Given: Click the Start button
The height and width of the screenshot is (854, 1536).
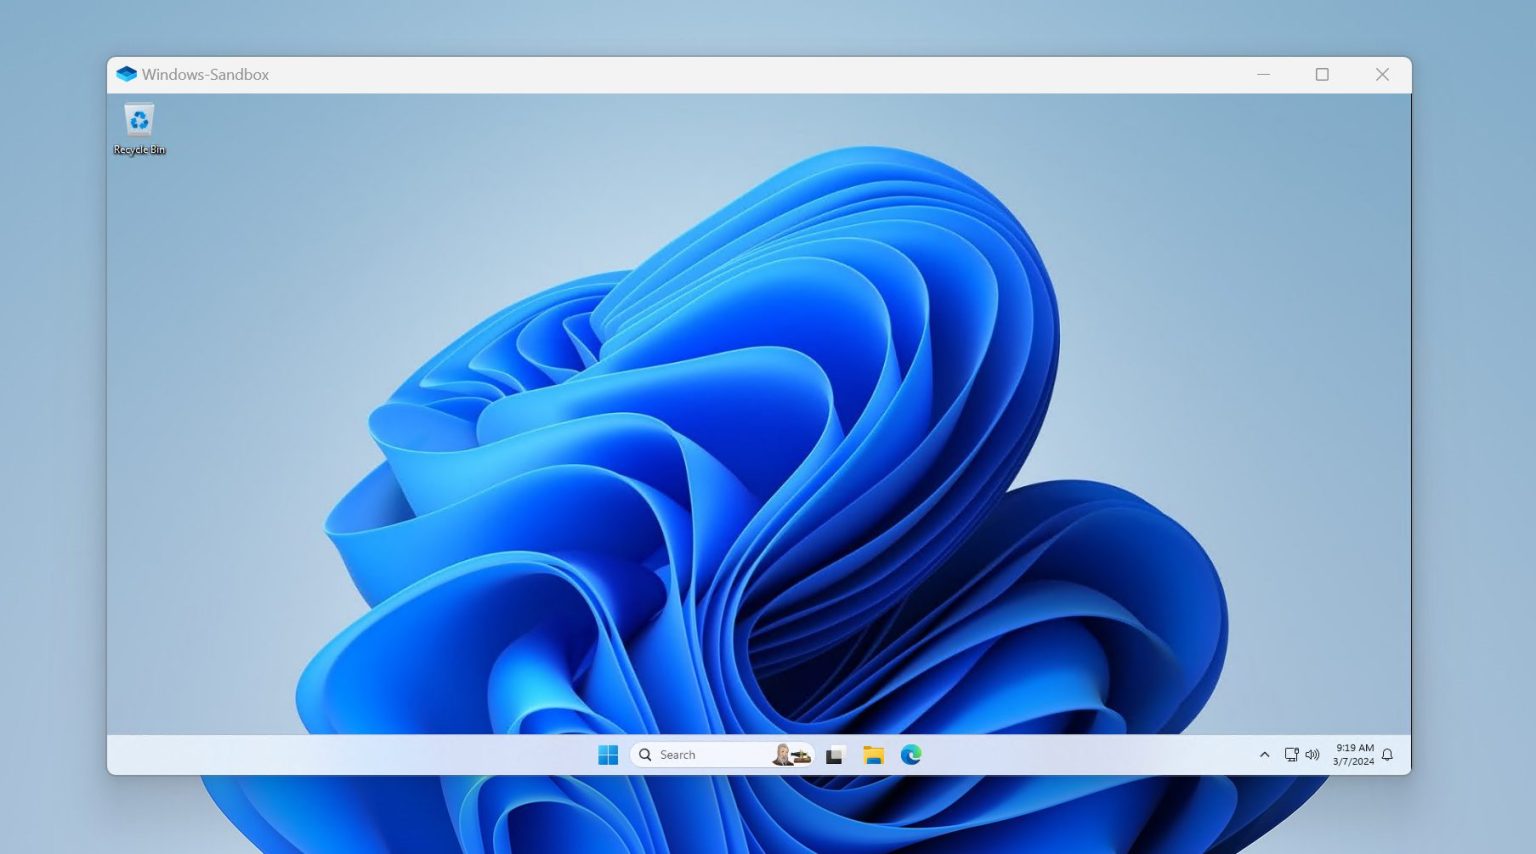Looking at the screenshot, I should click(608, 755).
